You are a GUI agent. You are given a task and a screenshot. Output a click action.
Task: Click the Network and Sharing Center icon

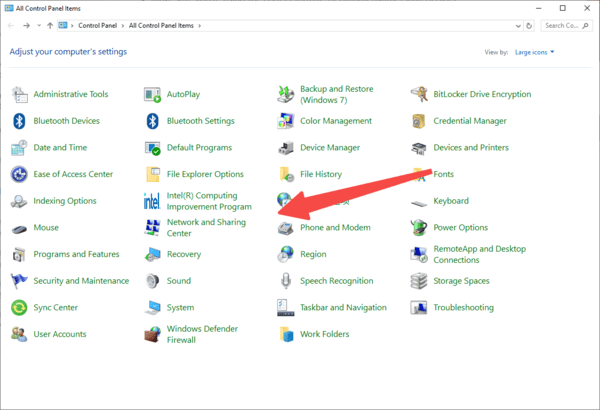click(152, 227)
